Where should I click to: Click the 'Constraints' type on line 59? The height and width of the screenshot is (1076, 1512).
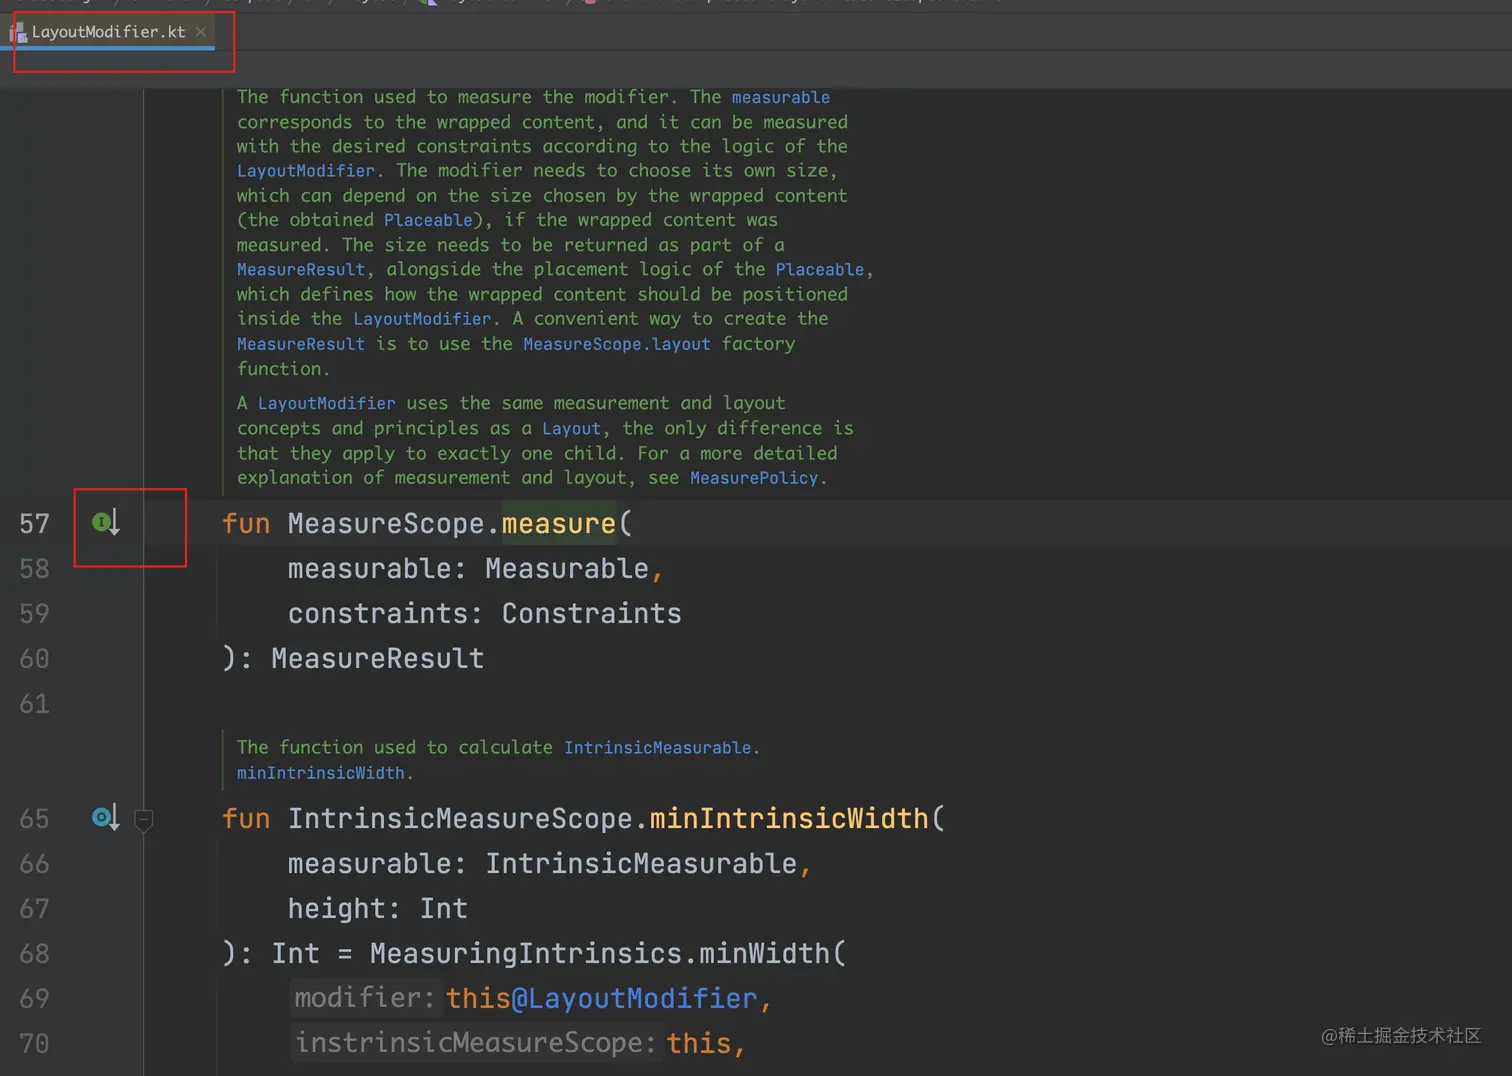pos(591,613)
